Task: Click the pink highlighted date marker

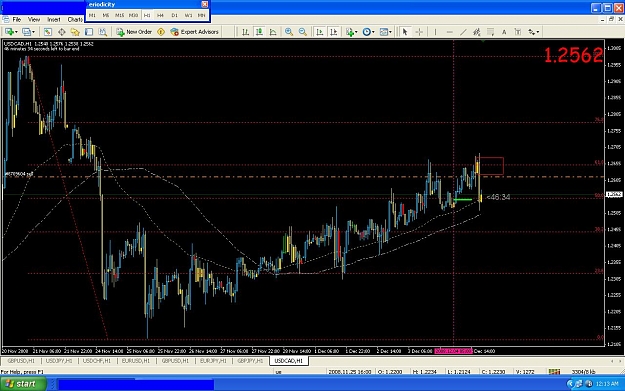Action: [x=453, y=351]
